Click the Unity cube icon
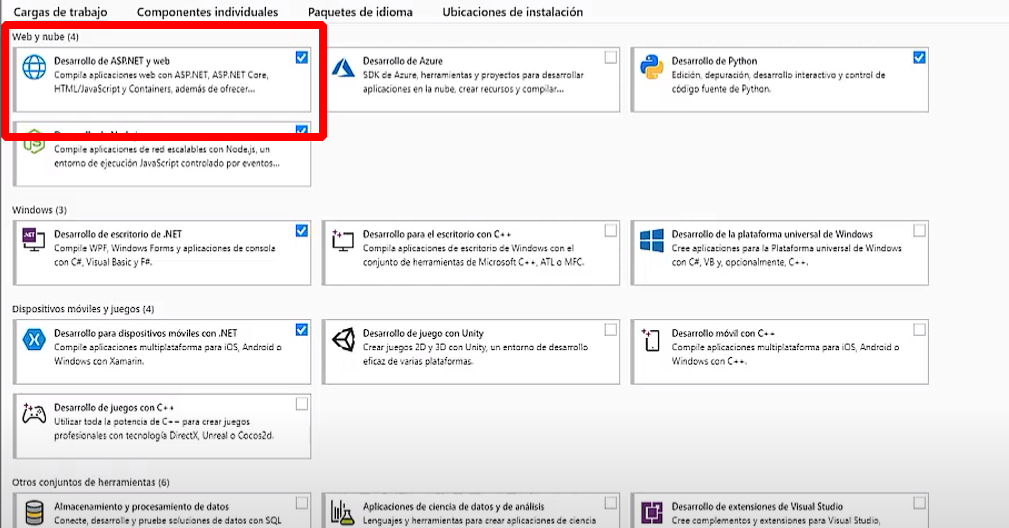The width and height of the screenshot is (1009, 528). [343, 339]
